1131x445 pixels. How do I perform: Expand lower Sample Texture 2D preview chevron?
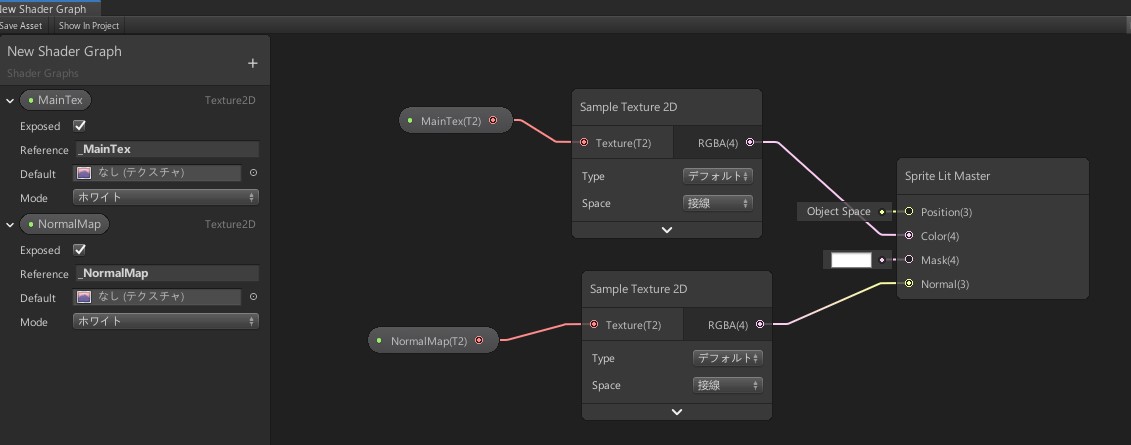point(677,412)
